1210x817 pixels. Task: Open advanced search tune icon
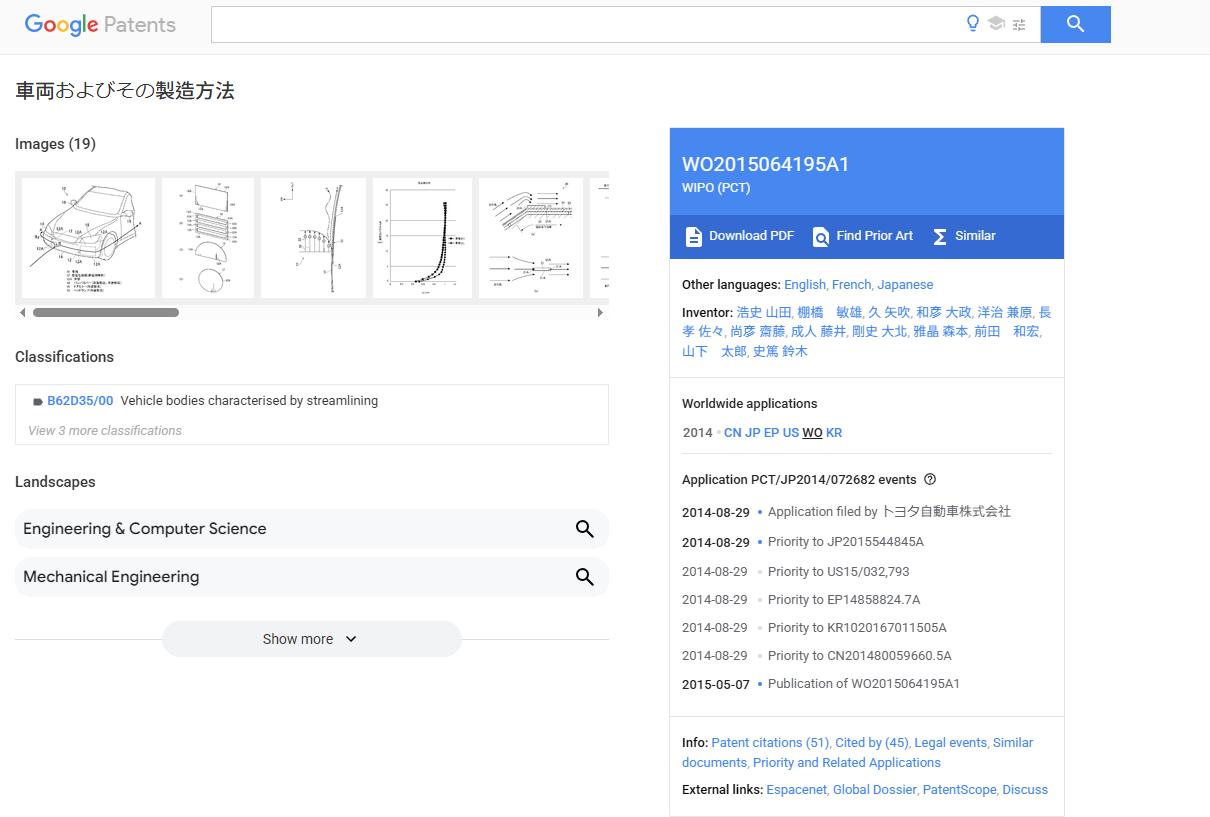pyautogui.click(x=1019, y=24)
